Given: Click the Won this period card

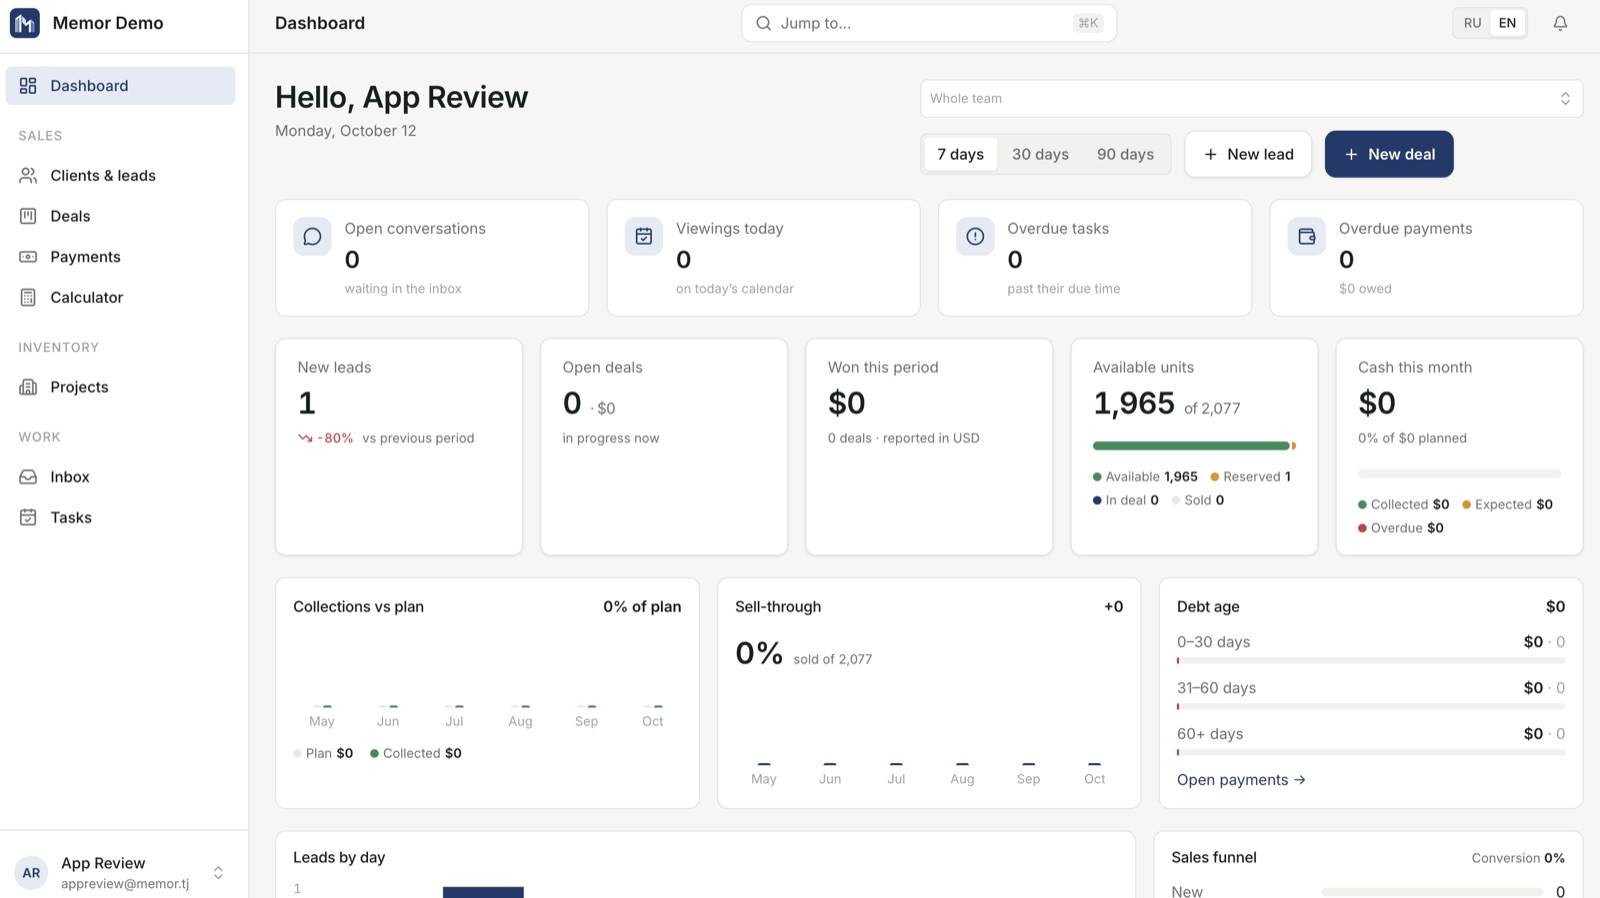Looking at the screenshot, I should [x=929, y=447].
